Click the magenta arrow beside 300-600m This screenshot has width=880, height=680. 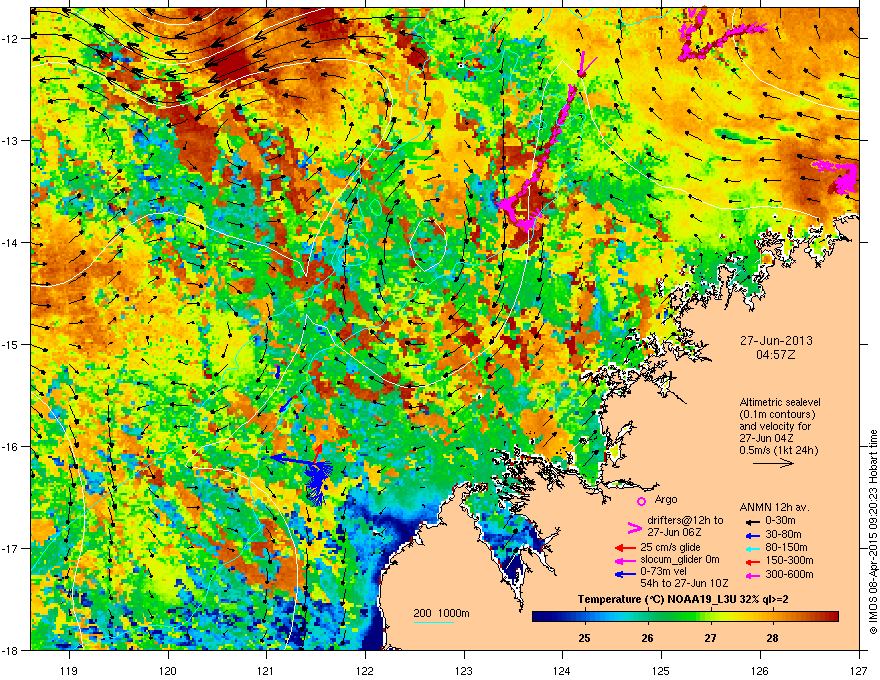(751, 575)
